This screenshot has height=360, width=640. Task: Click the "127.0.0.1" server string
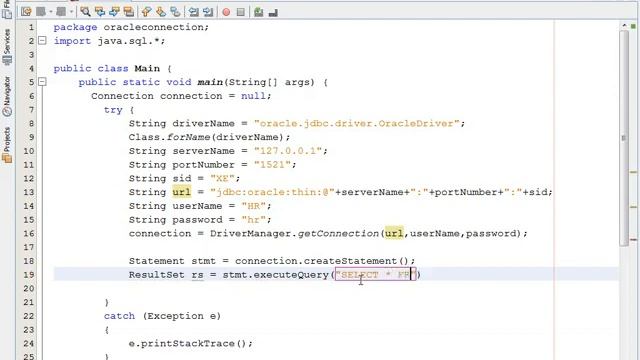point(288,151)
